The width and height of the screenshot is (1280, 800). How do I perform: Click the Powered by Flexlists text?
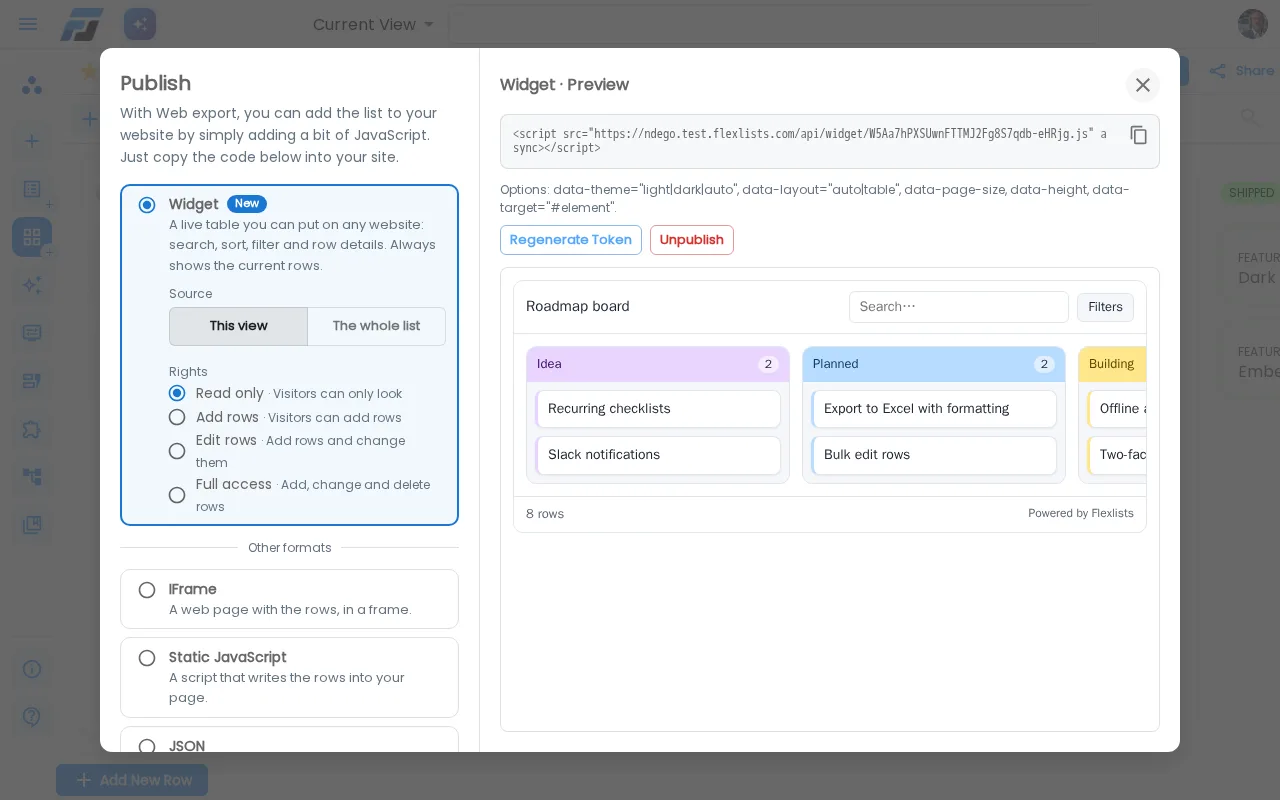point(1081,513)
